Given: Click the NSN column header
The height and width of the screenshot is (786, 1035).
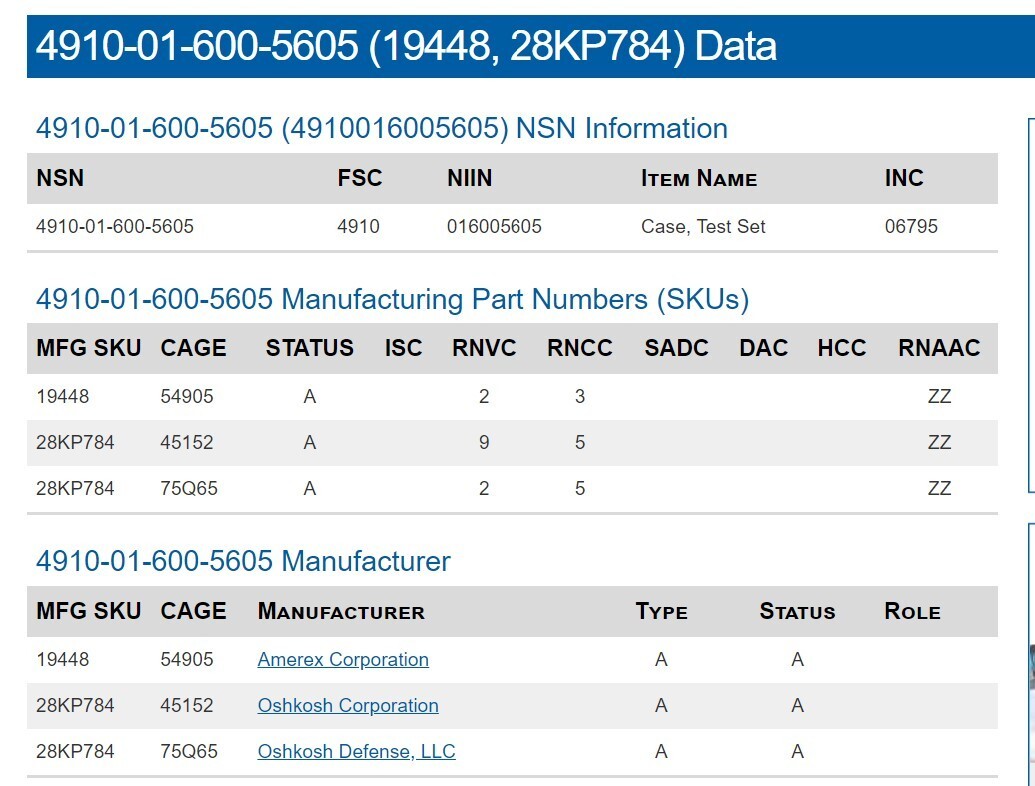Looking at the screenshot, I should click(x=60, y=178).
